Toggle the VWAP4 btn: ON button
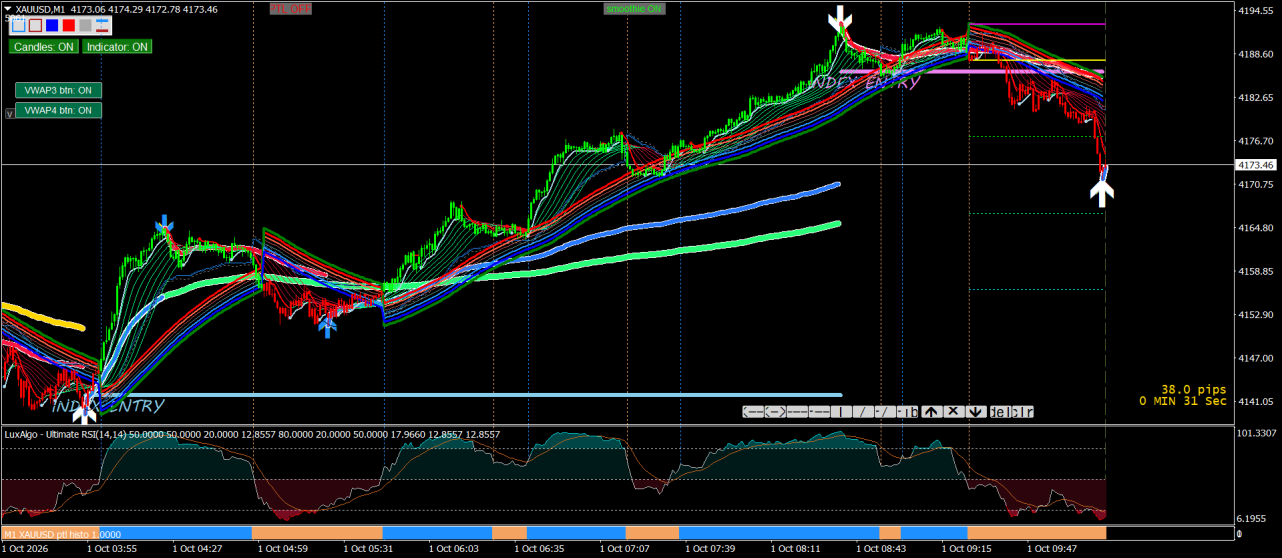The image size is (1282, 558). coord(58,110)
